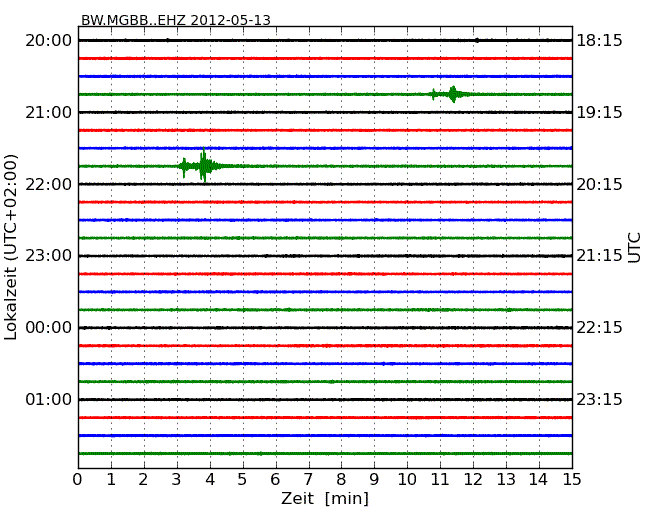Select the 01:00 local time label

(x=49, y=399)
